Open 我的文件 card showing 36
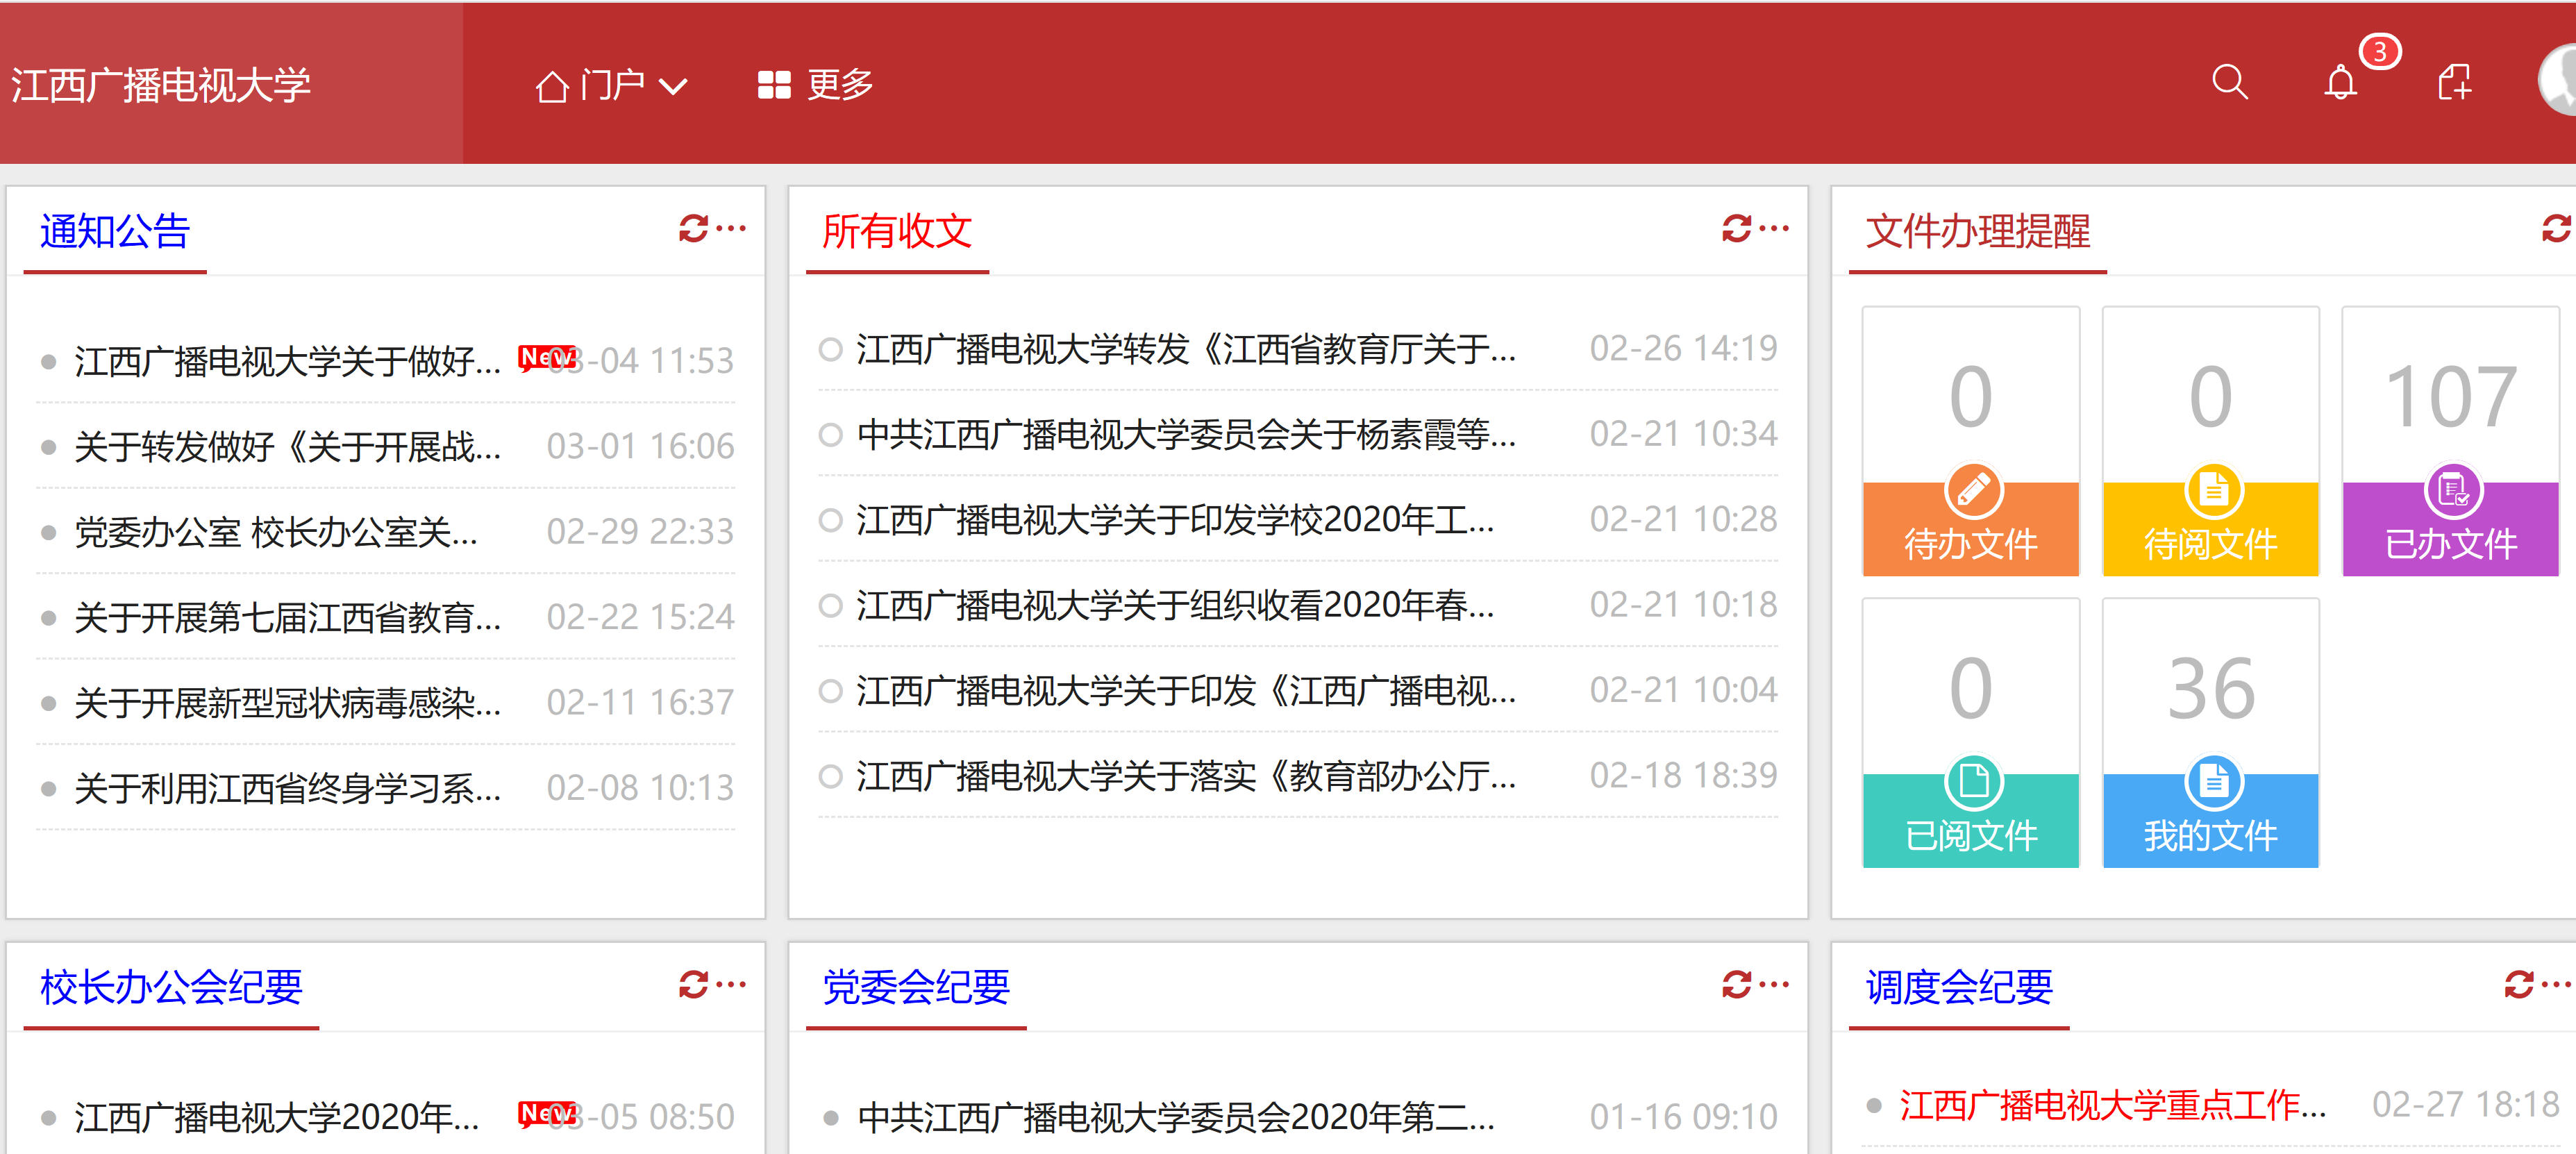The image size is (2576, 1154). tap(2211, 733)
